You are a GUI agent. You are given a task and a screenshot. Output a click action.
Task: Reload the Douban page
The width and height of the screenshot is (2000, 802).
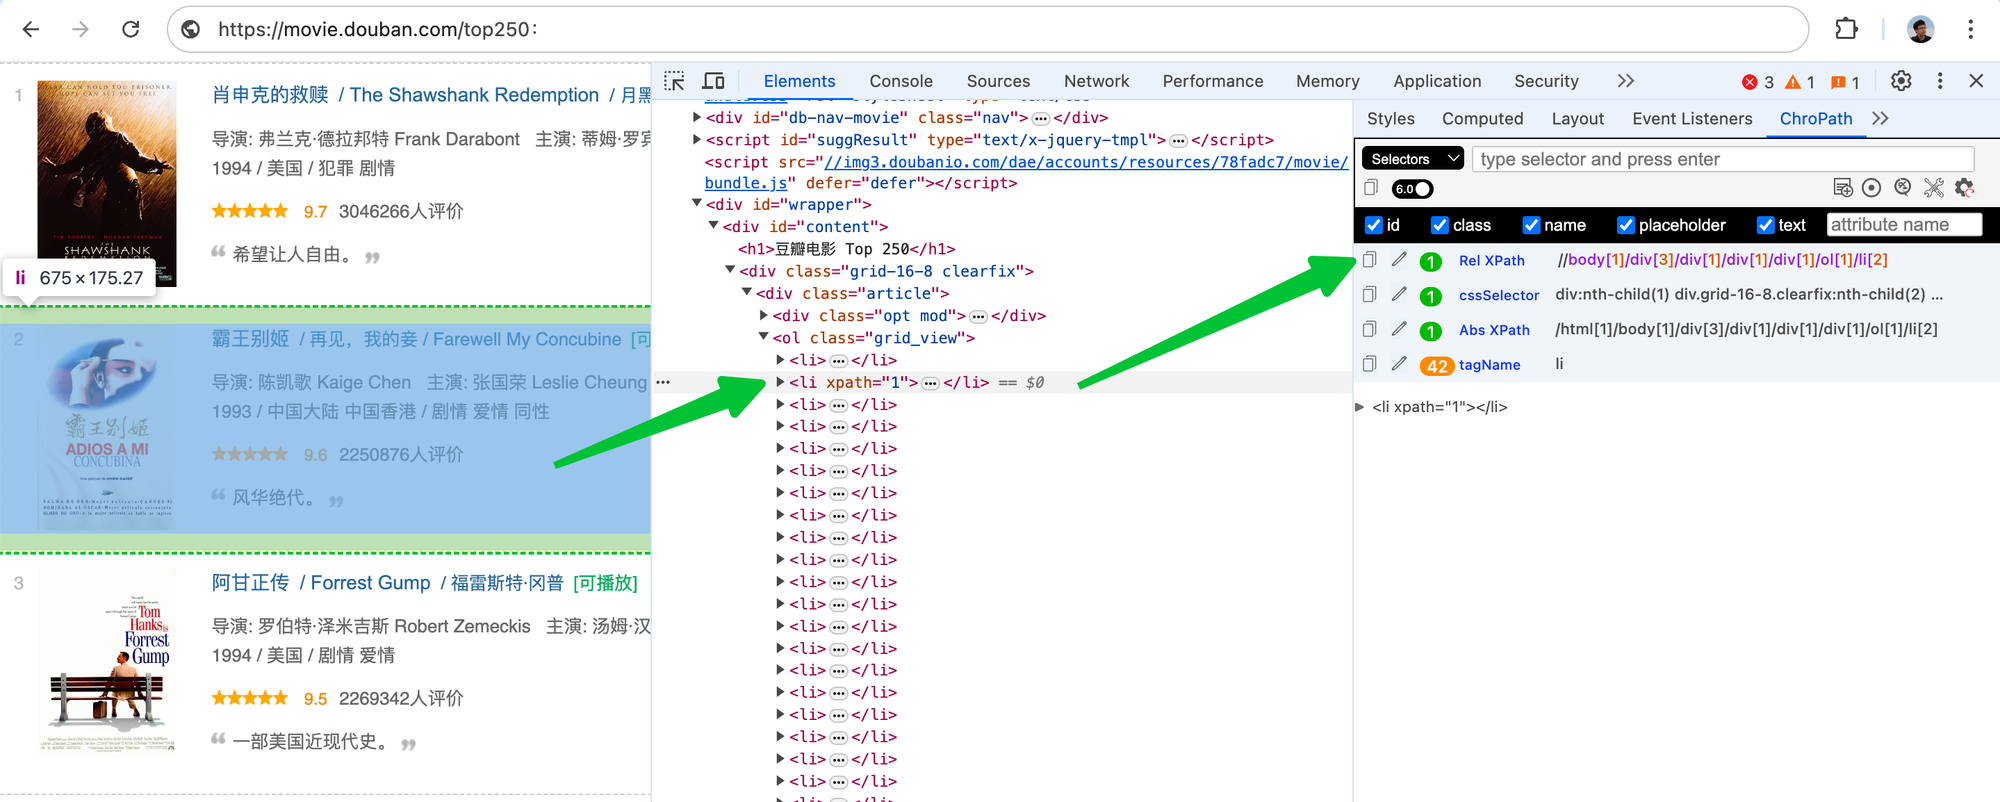(x=131, y=29)
